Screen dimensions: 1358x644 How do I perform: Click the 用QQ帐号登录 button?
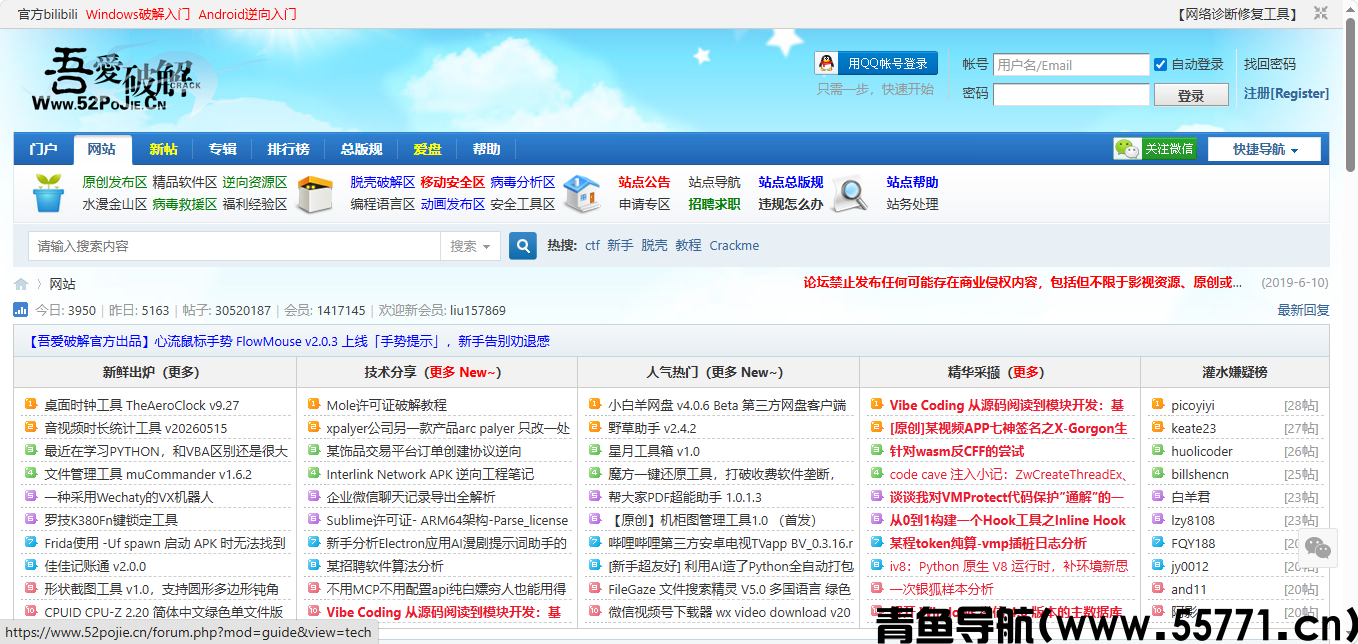coord(877,63)
